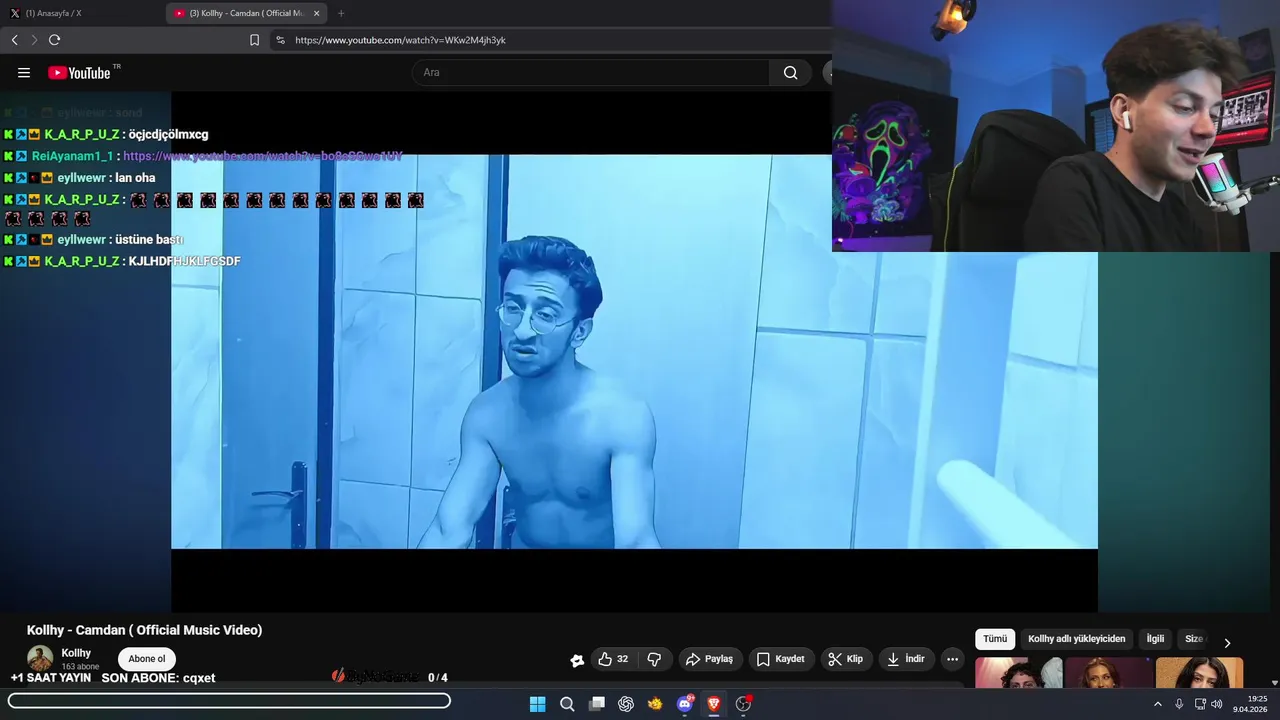This screenshot has width=1280, height=720.
Task: Close the Kollhy - Camdan tab
Action: click(x=316, y=13)
